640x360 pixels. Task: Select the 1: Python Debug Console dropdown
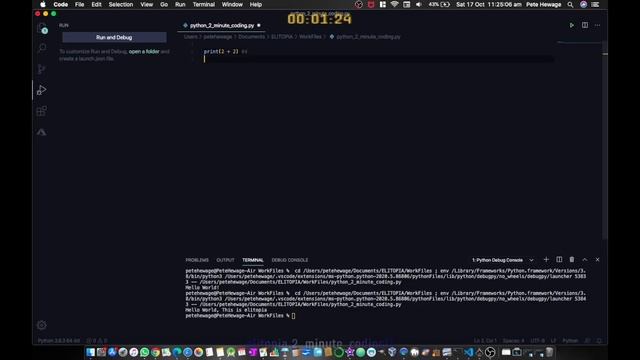click(x=502, y=260)
